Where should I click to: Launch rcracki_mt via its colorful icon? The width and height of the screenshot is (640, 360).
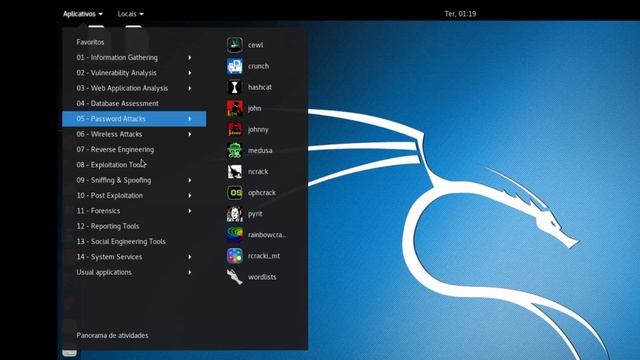235,256
